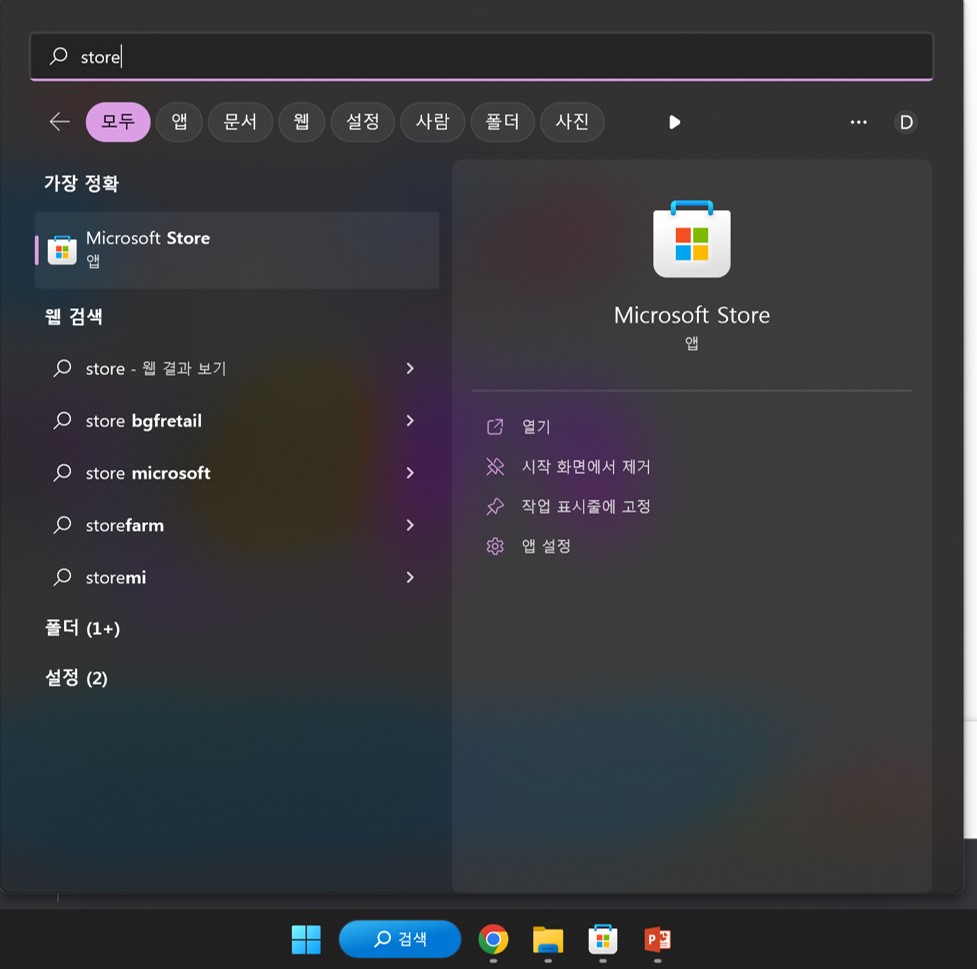
Task: Open account options via the D avatar
Action: tap(905, 121)
